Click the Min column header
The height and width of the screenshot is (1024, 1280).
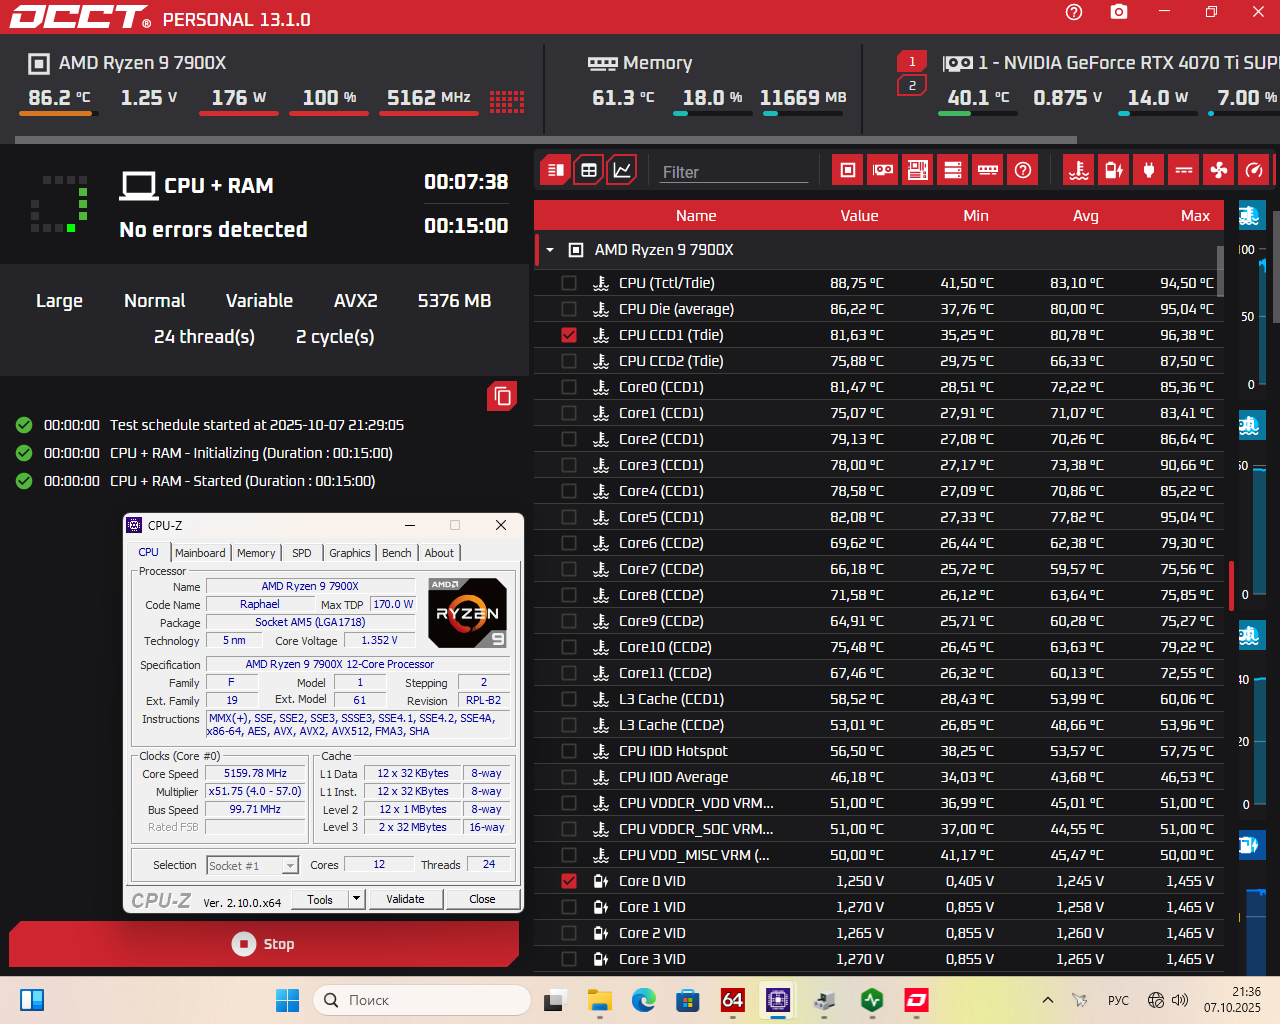[976, 216]
